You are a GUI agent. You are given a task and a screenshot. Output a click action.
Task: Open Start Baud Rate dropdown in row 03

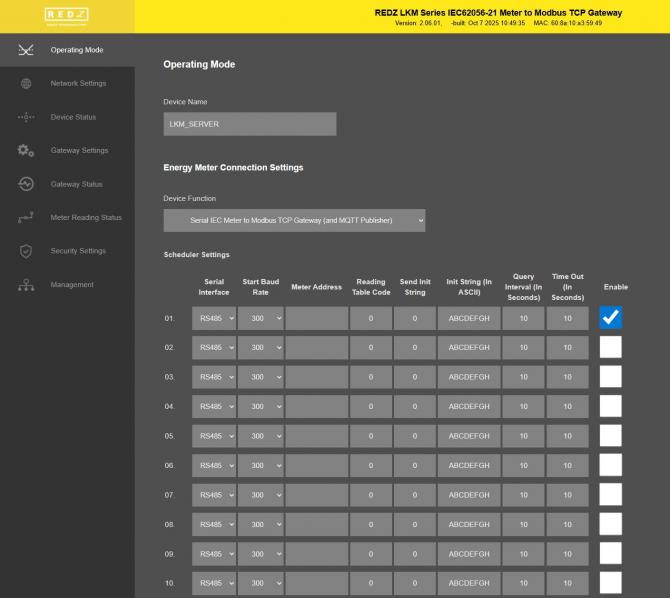261,377
